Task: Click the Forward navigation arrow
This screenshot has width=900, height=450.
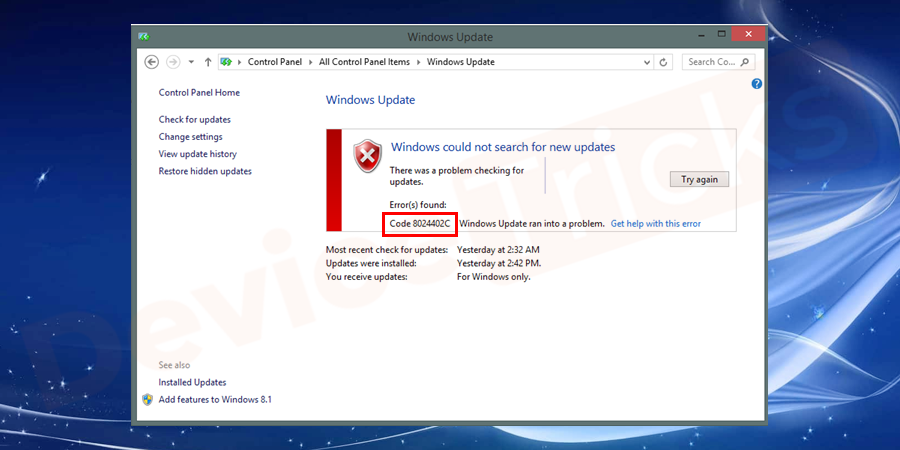Action: tap(173, 62)
